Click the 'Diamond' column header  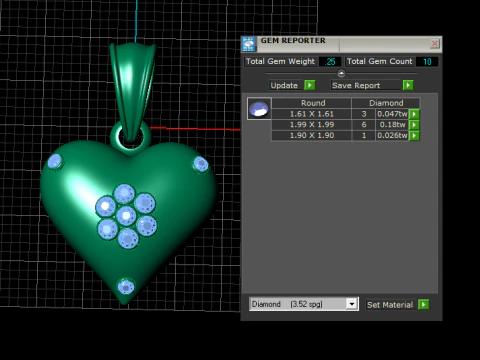tap(386, 103)
